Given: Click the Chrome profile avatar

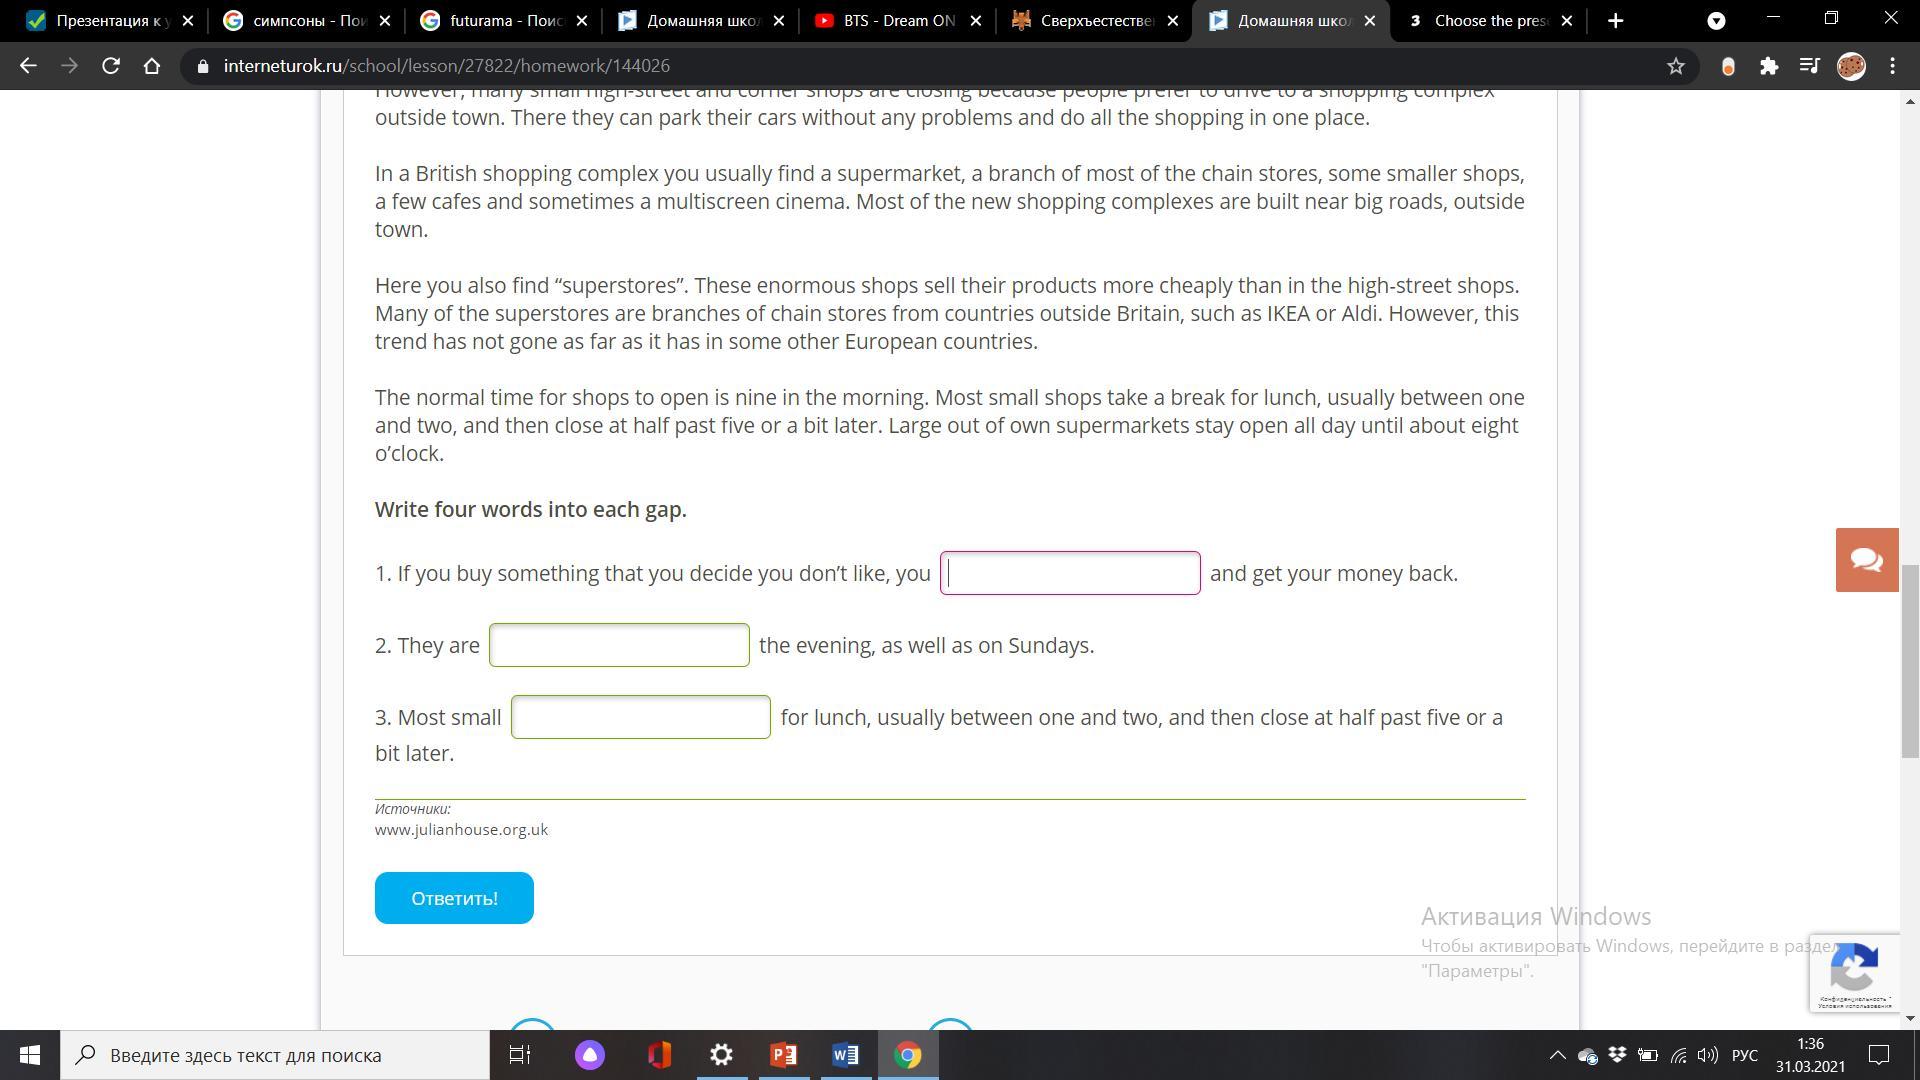Looking at the screenshot, I should pyautogui.click(x=1851, y=66).
